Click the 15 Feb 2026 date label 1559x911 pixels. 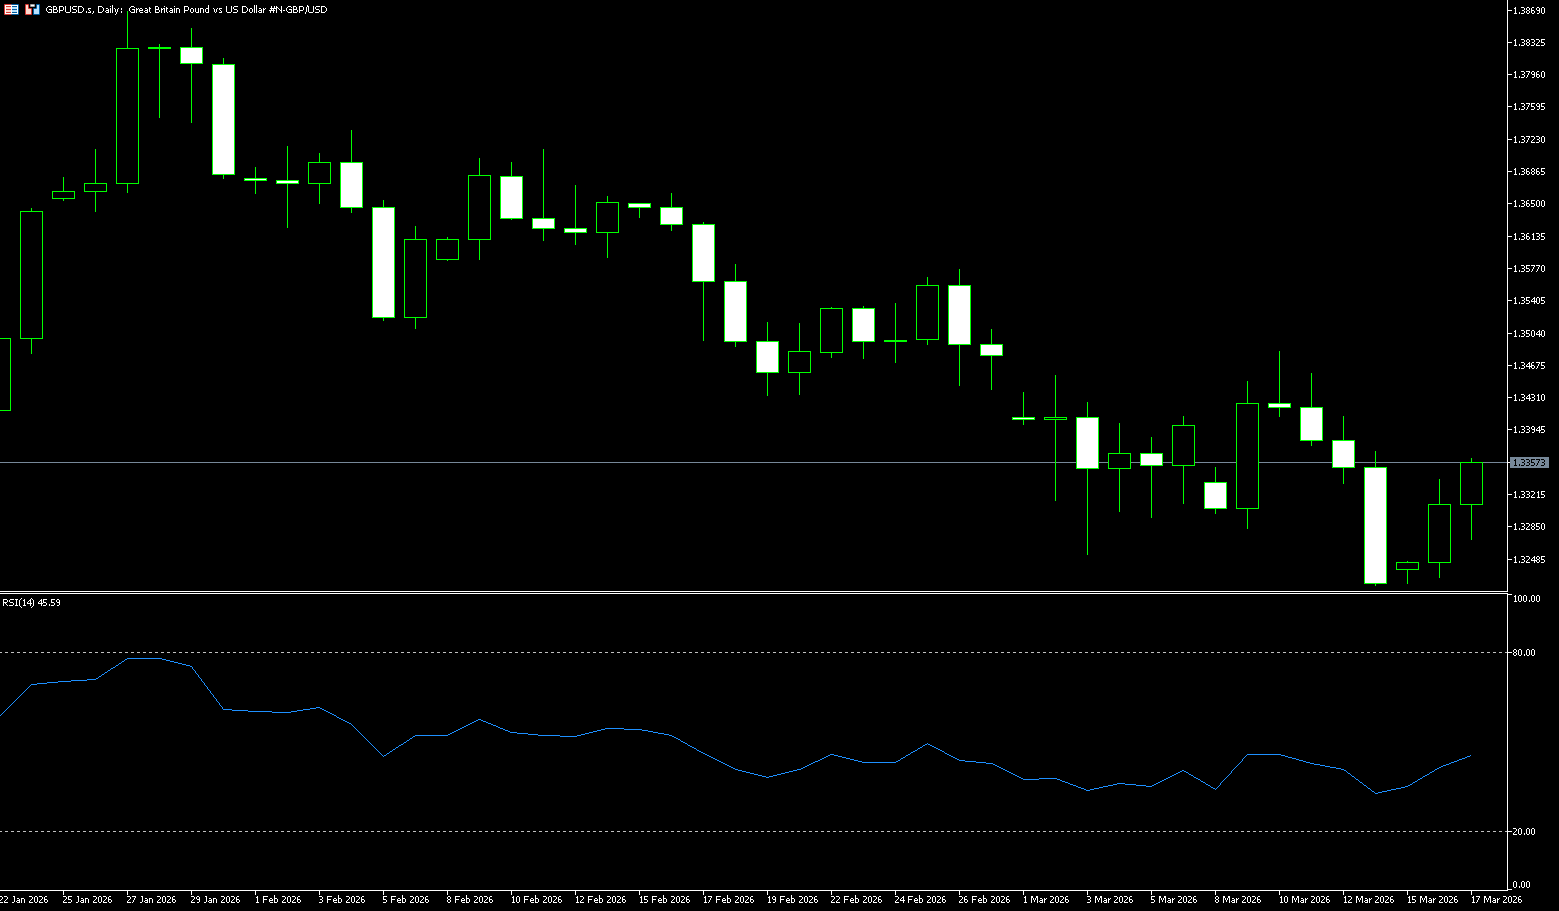[x=664, y=900]
